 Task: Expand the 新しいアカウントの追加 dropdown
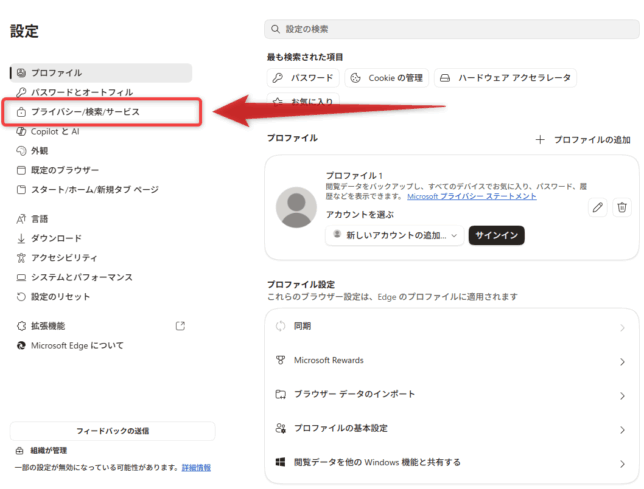coord(395,235)
